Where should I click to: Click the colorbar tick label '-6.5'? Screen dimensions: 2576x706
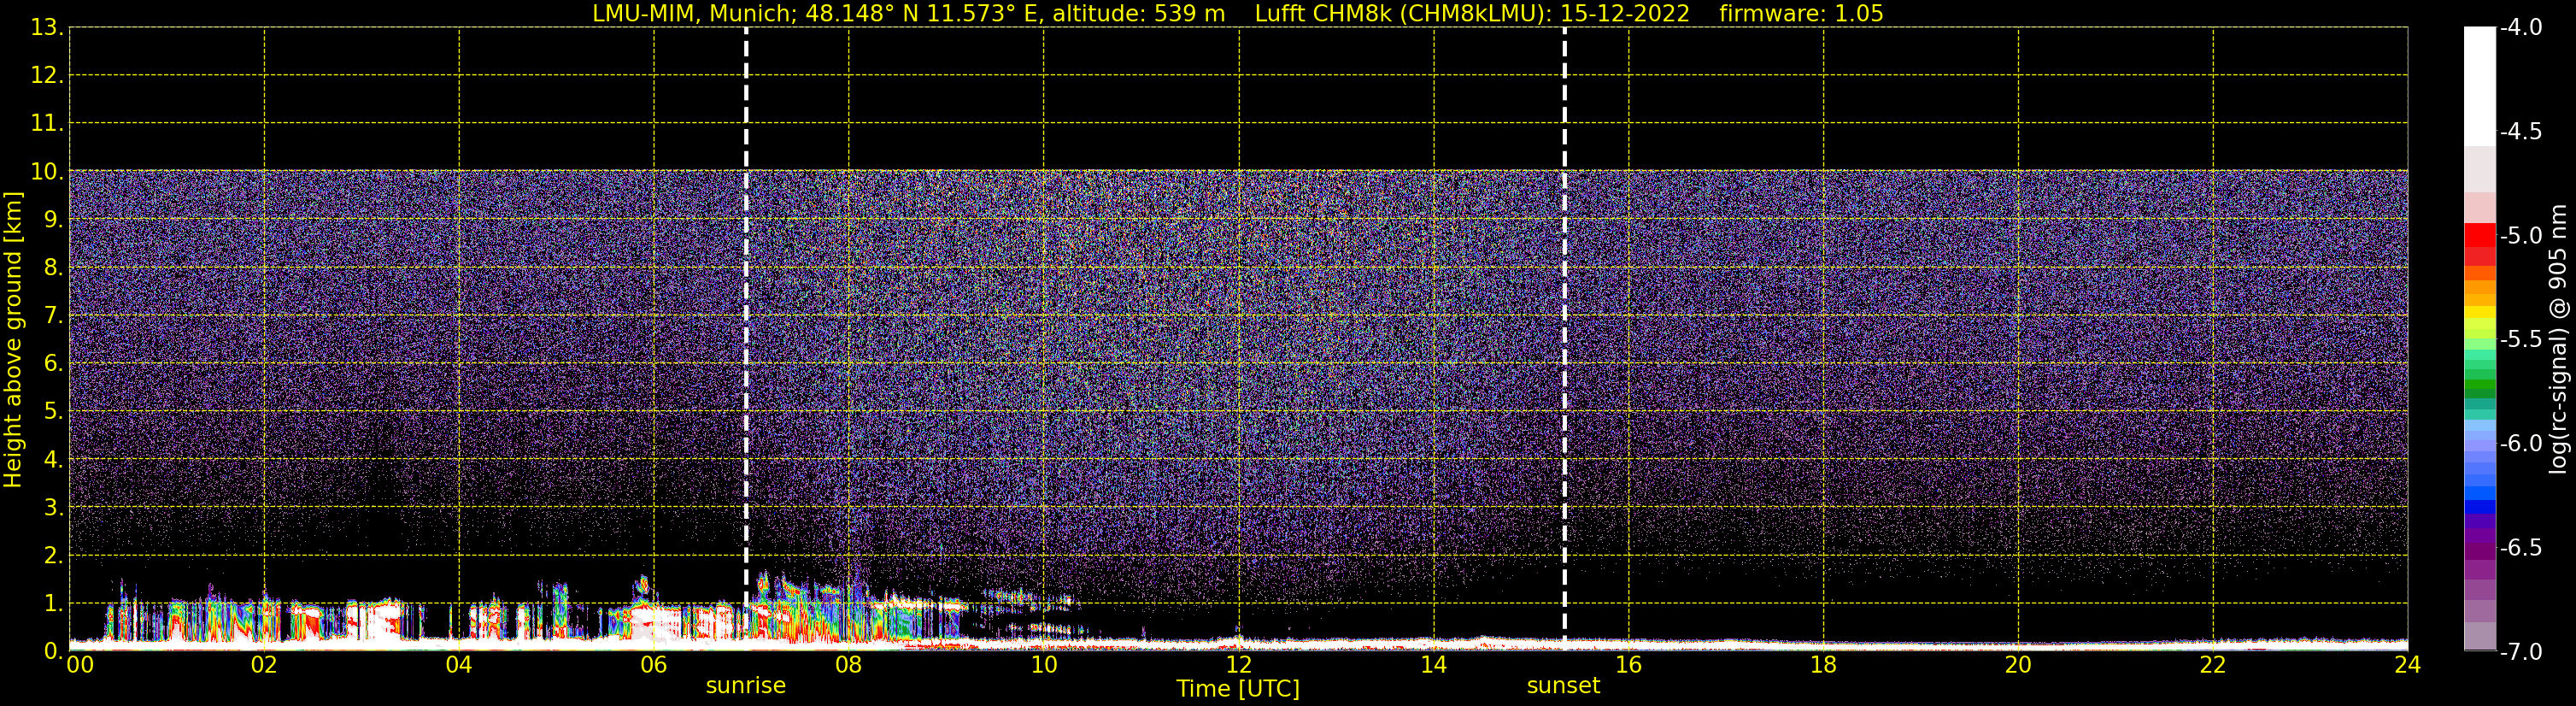tap(2521, 547)
